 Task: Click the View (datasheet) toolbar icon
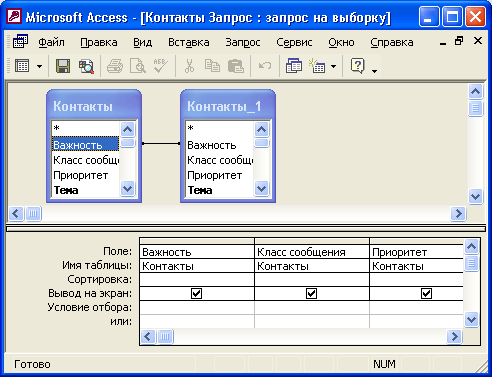click(x=22, y=66)
